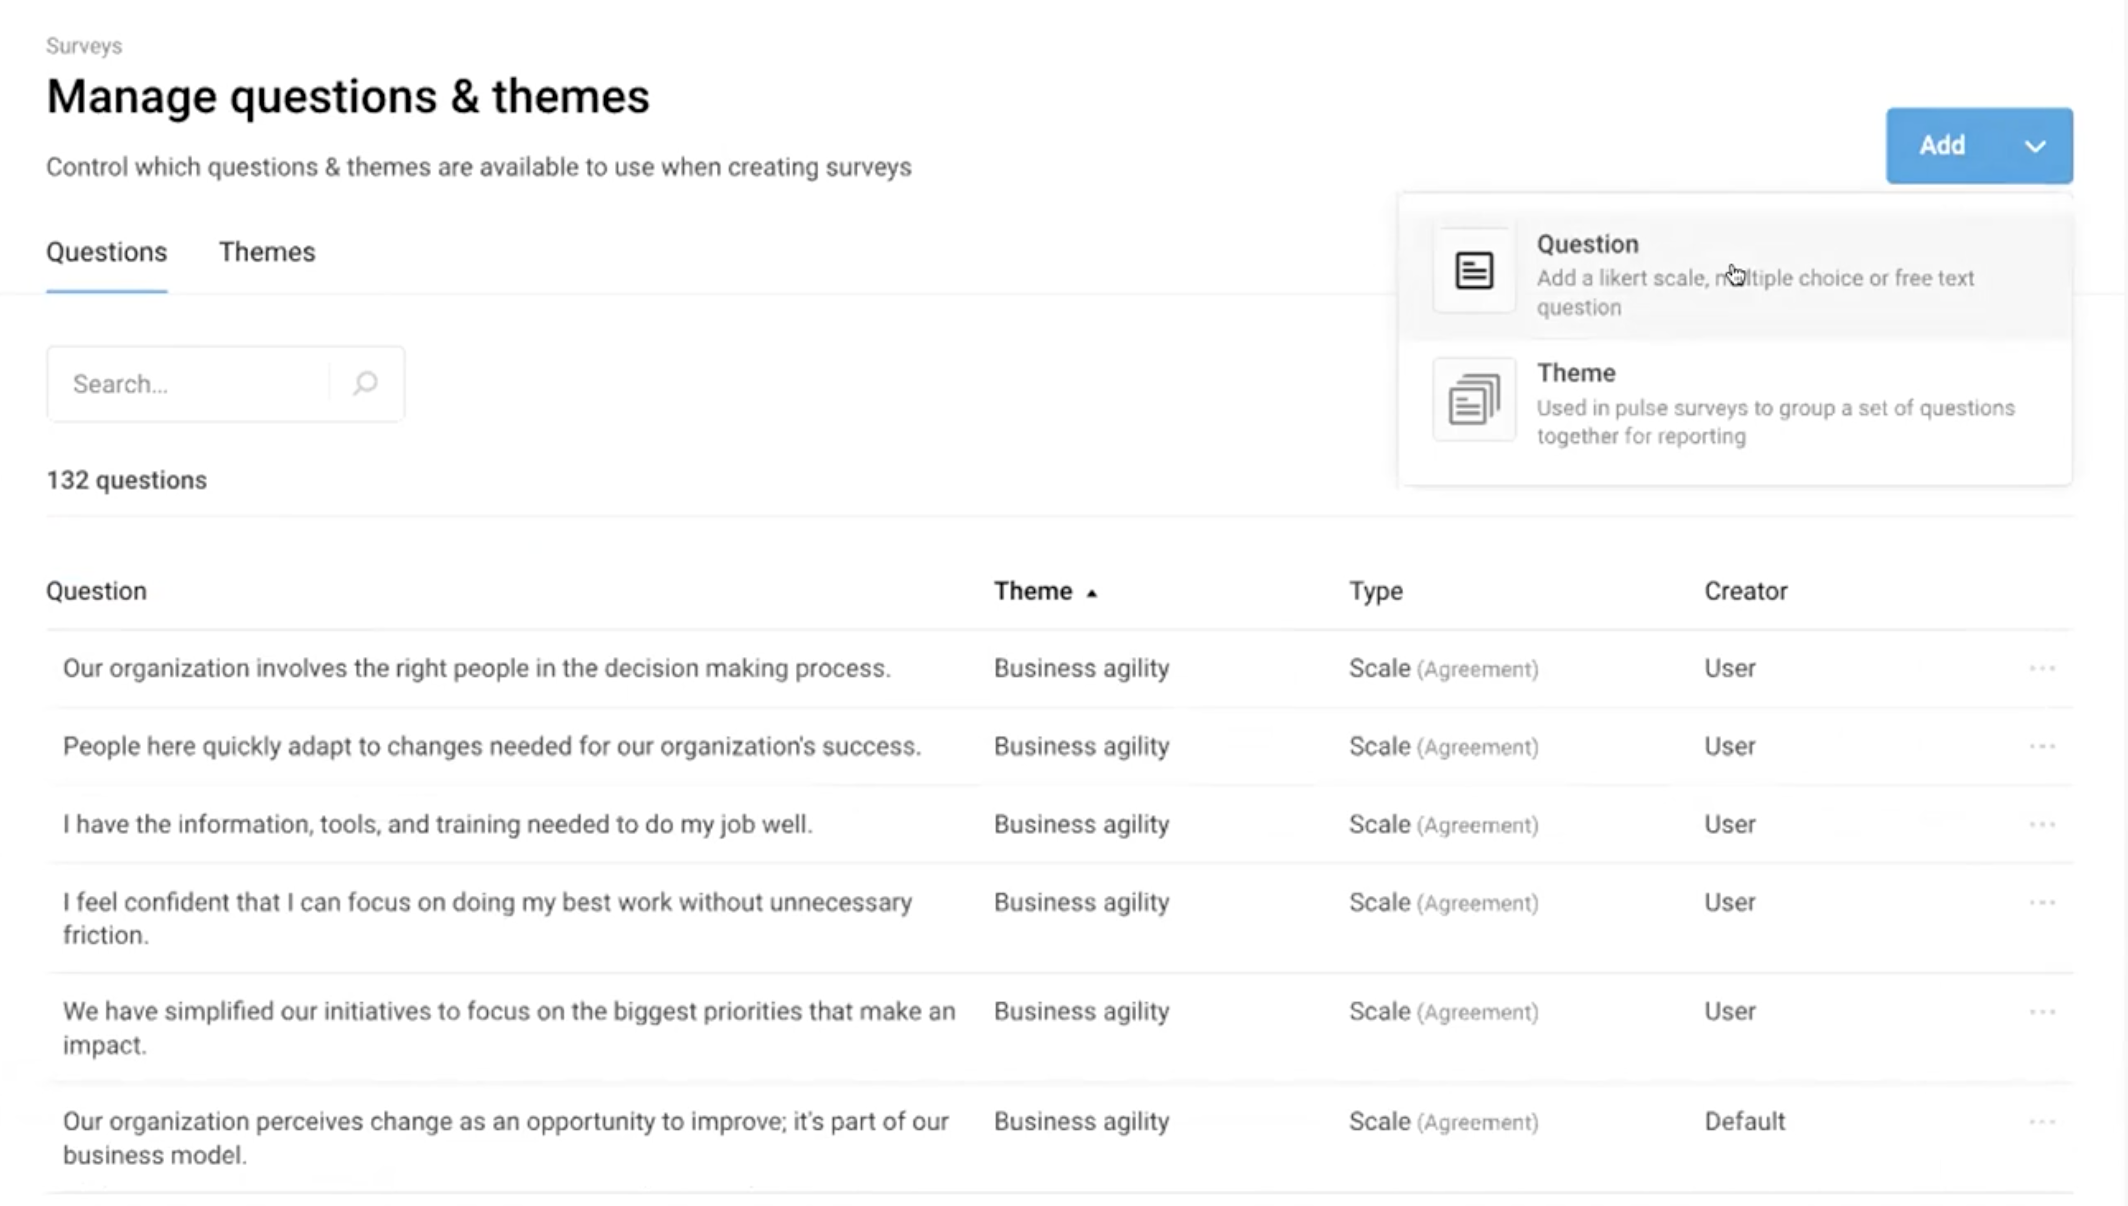Open three-dot menu for information, tools, training row

tap(2042, 824)
